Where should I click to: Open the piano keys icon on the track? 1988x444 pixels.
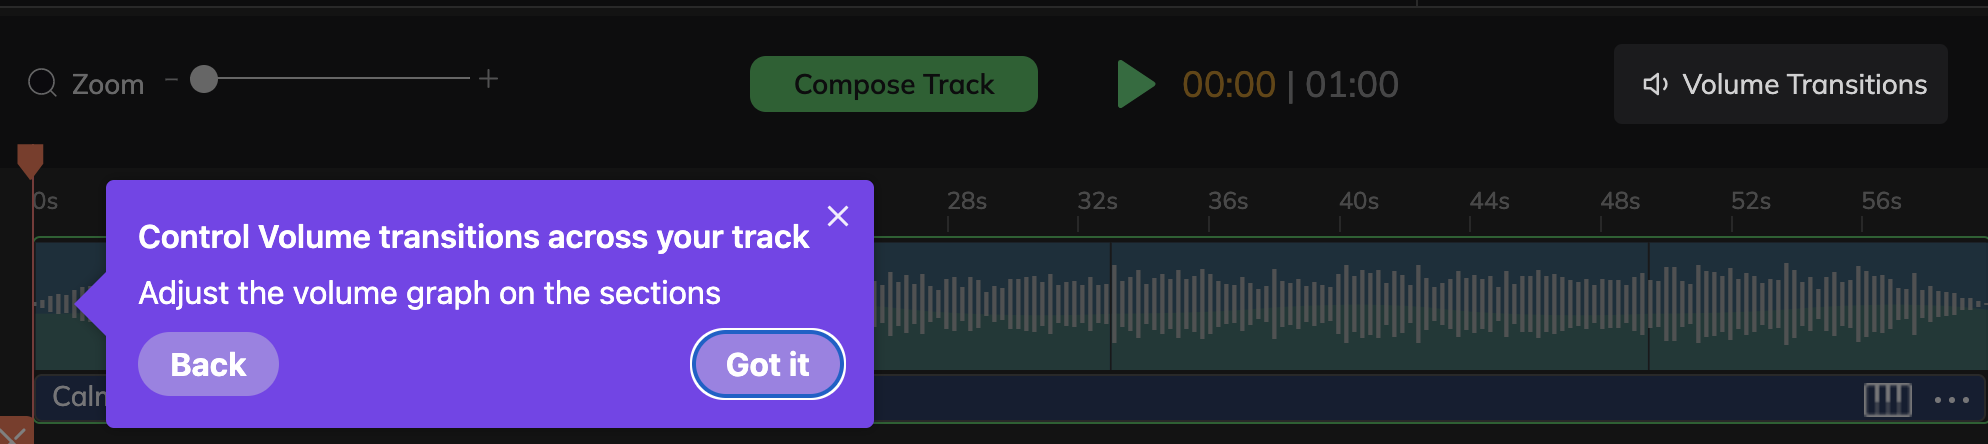tap(1887, 399)
